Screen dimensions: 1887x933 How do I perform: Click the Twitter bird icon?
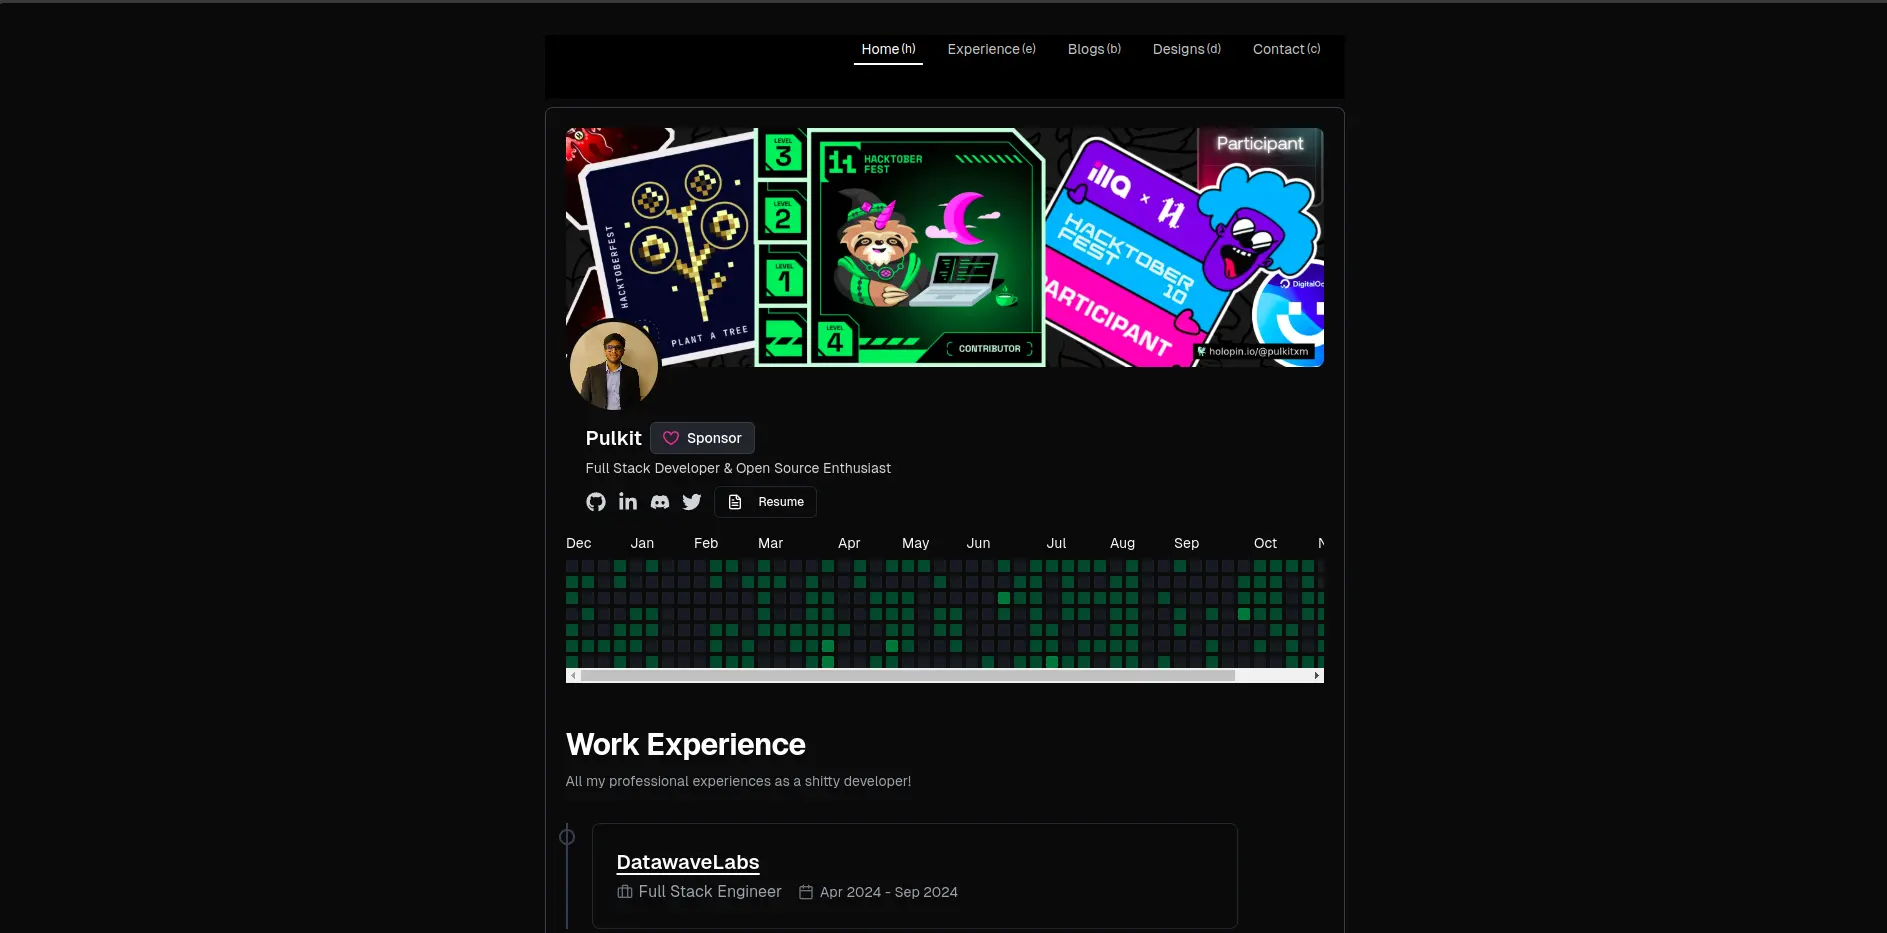692,502
